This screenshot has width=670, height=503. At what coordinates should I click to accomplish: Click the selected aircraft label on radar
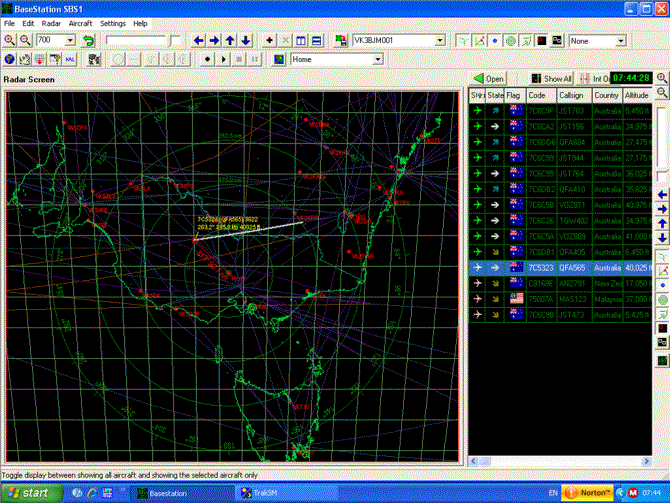pyautogui.click(x=228, y=223)
